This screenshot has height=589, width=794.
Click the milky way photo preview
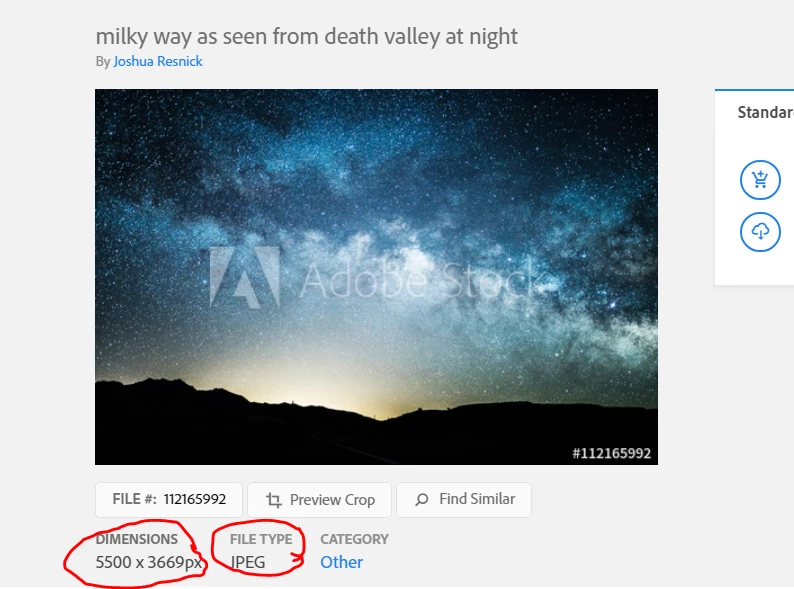pyautogui.click(x=376, y=277)
